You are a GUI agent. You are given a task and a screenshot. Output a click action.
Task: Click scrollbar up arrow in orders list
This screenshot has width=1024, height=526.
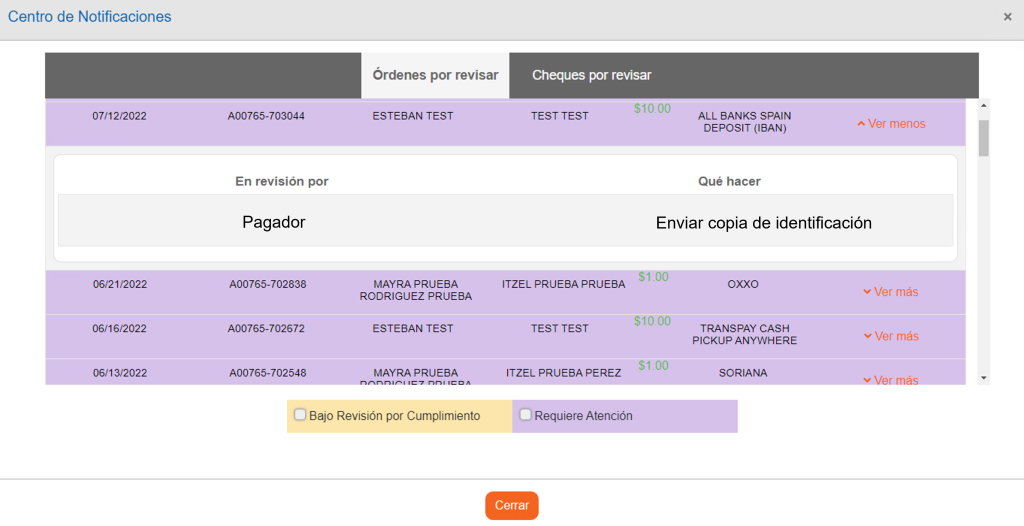coord(983,105)
